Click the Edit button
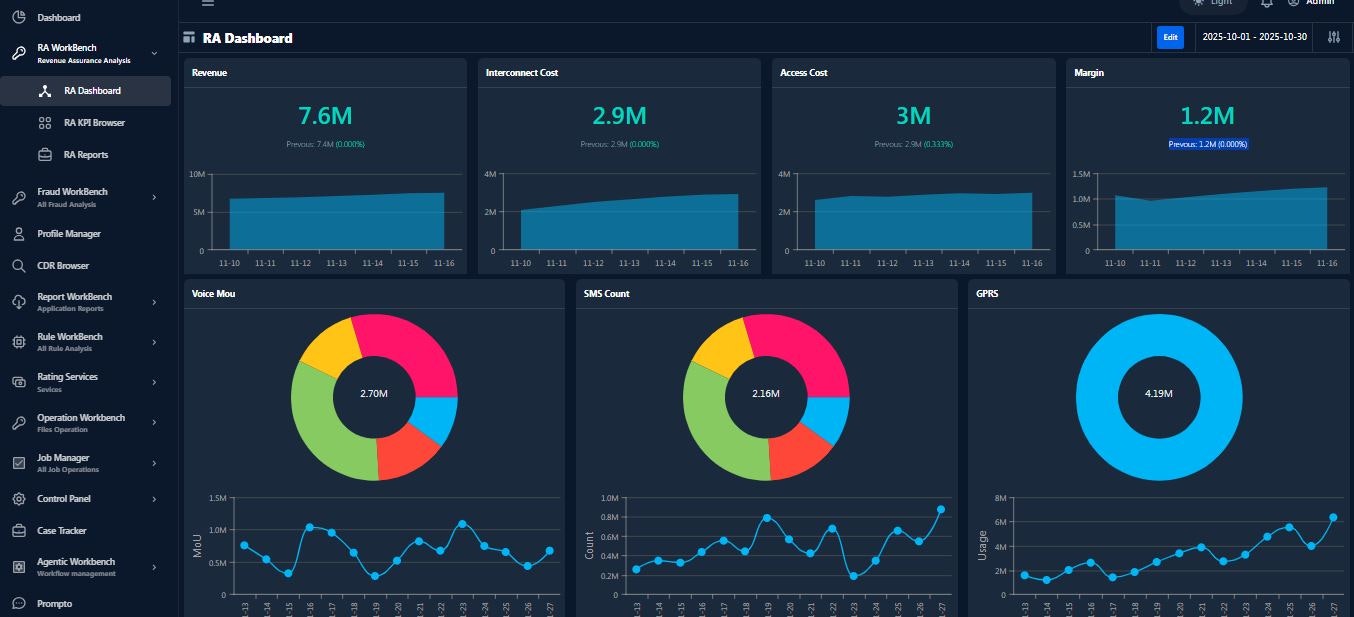 pyautogui.click(x=1169, y=36)
